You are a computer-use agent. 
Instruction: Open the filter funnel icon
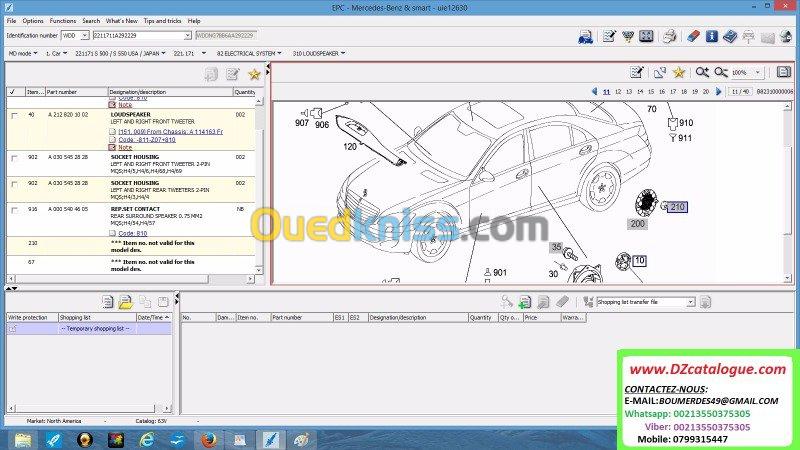(x=628, y=36)
